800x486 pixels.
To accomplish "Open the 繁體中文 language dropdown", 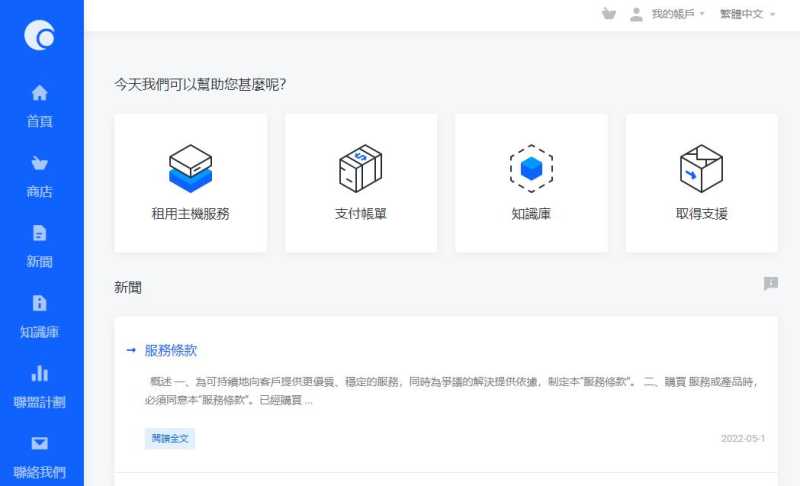I will [747, 14].
